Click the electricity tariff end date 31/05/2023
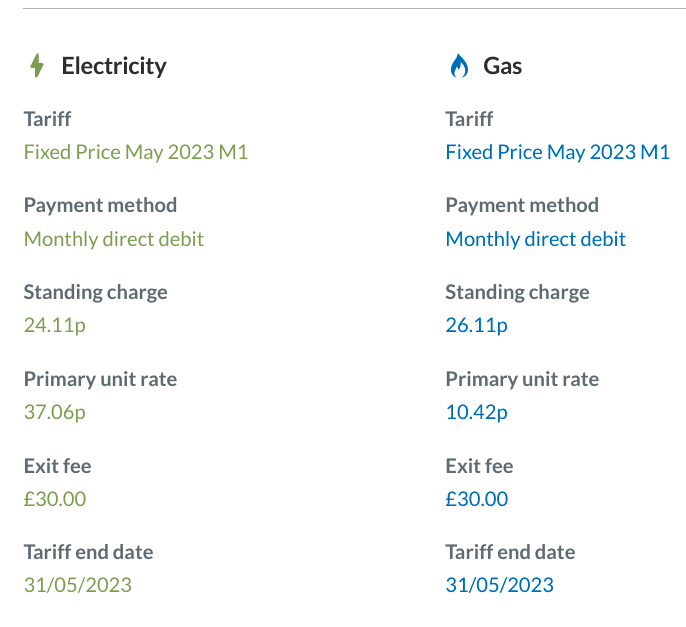686x627 pixels. 77,585
